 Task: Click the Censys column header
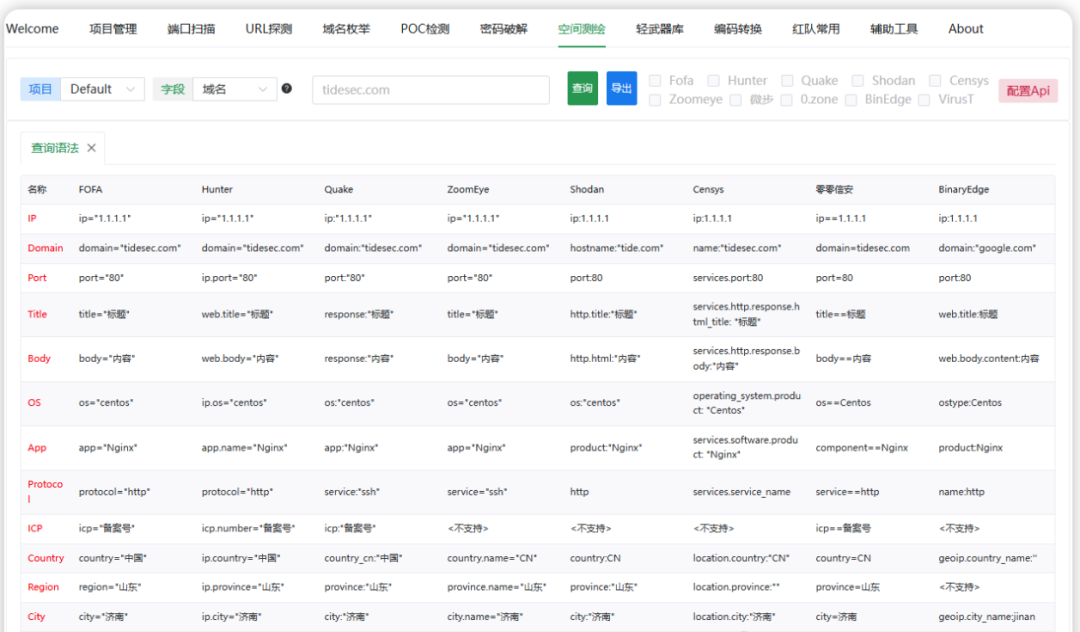click(708, 189)
